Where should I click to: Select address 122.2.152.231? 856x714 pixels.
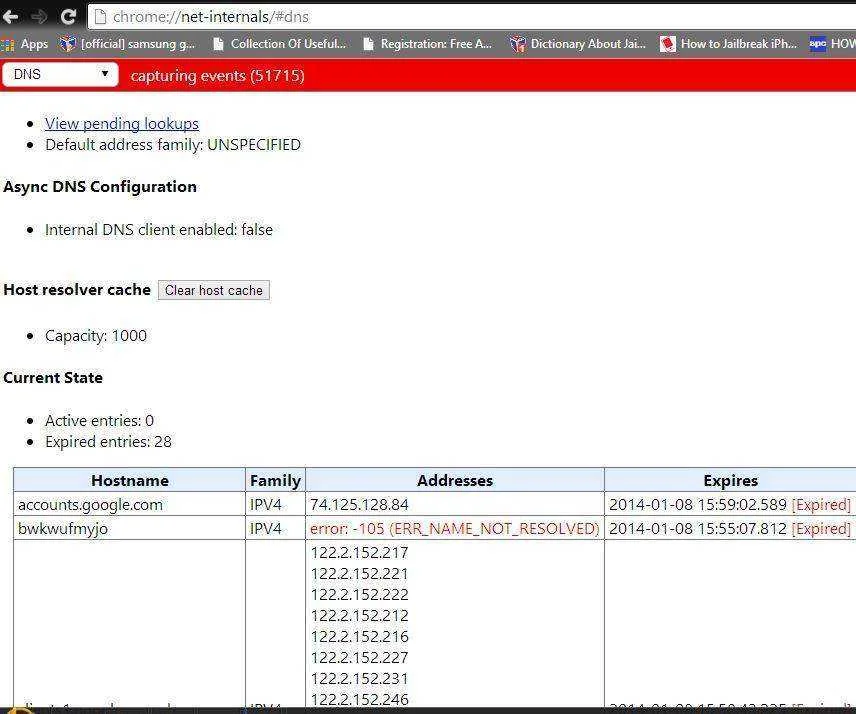click(359, 679)
